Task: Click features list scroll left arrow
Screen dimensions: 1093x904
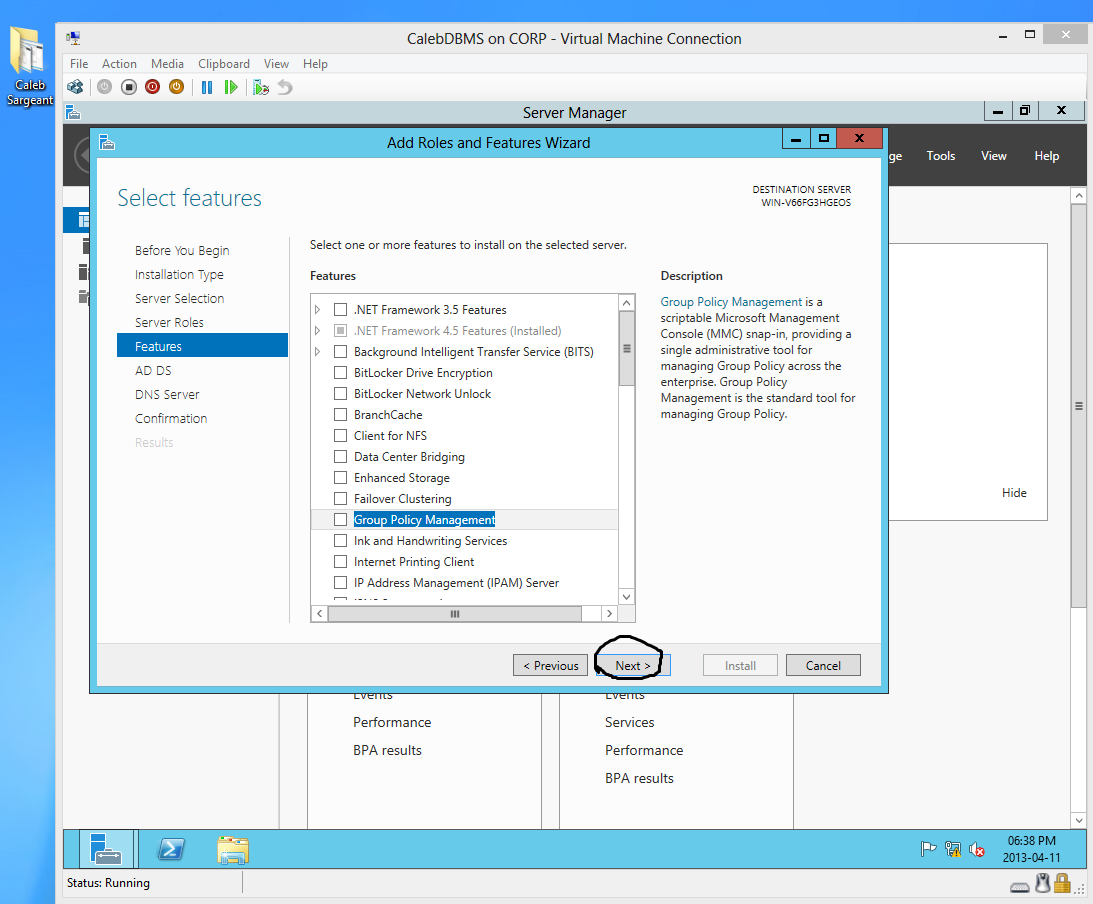Action: [x=319, y=613]
